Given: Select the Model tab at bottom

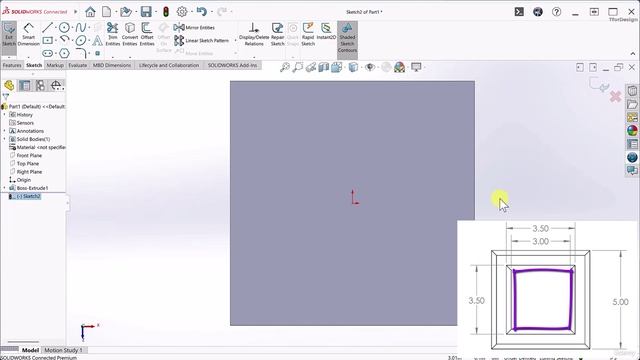Looking at the screenshot, I should [x=30, y=350].
